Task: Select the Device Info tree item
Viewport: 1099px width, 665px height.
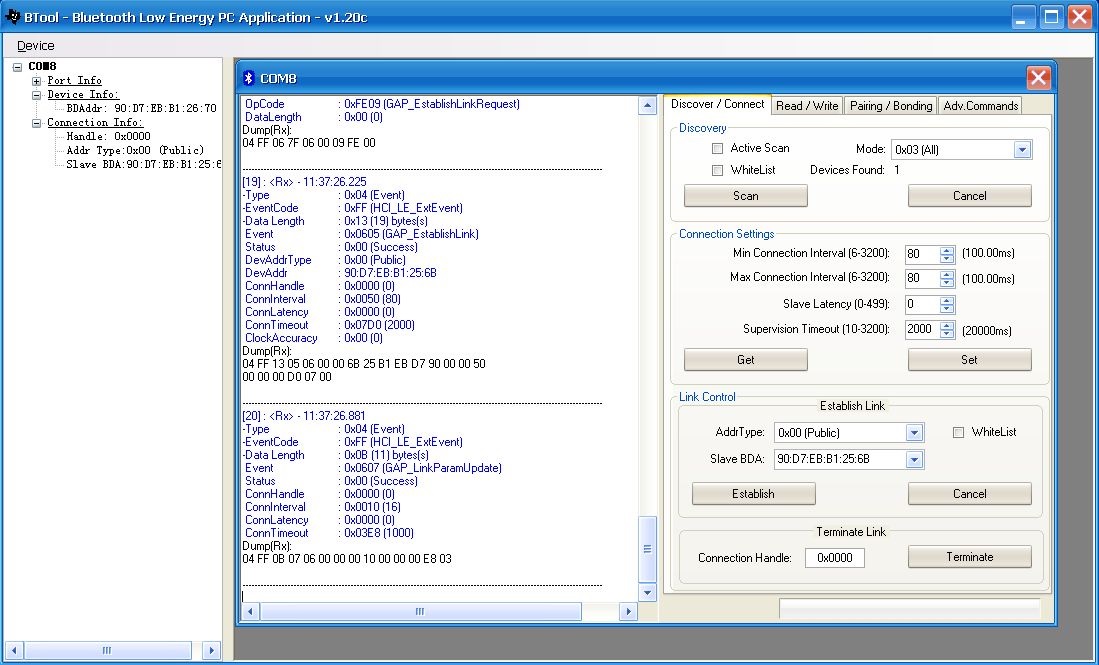Action: pos(83,95)
